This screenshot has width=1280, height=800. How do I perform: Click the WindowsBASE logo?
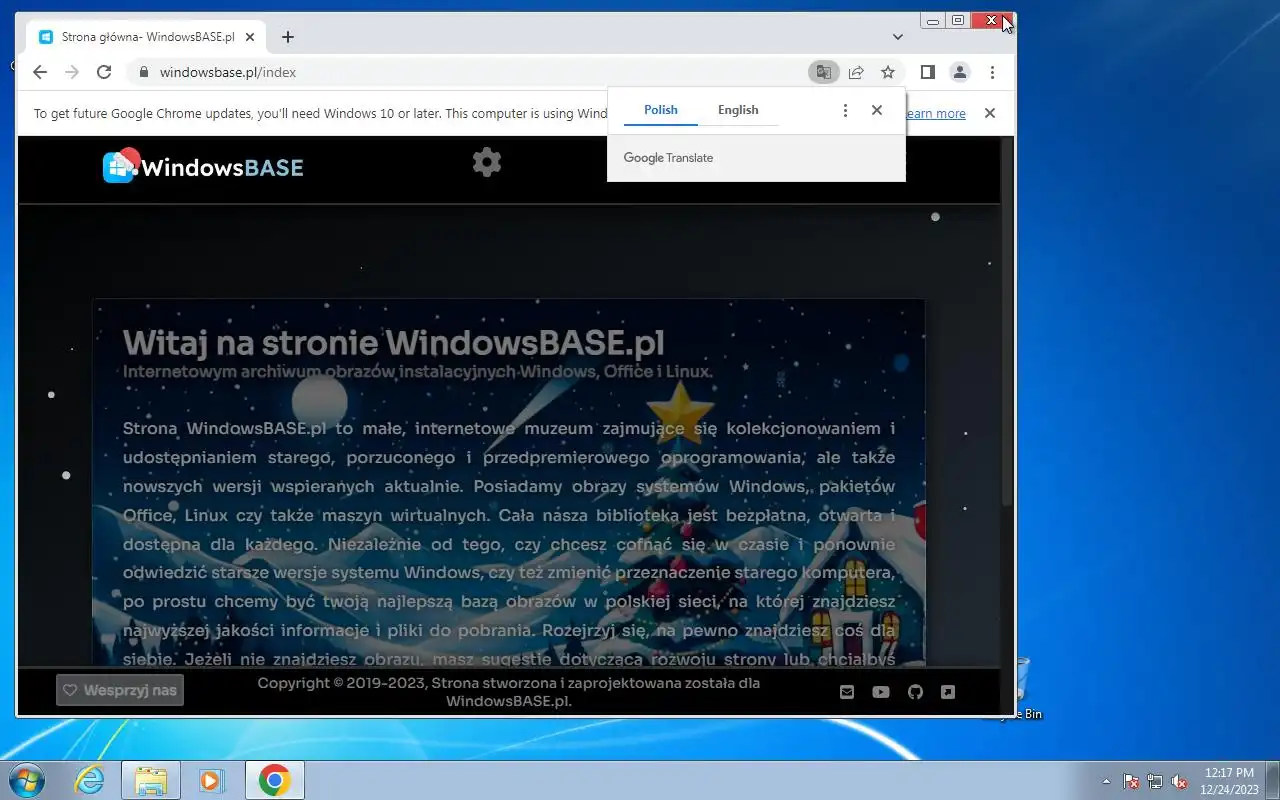tap(203, 166)
